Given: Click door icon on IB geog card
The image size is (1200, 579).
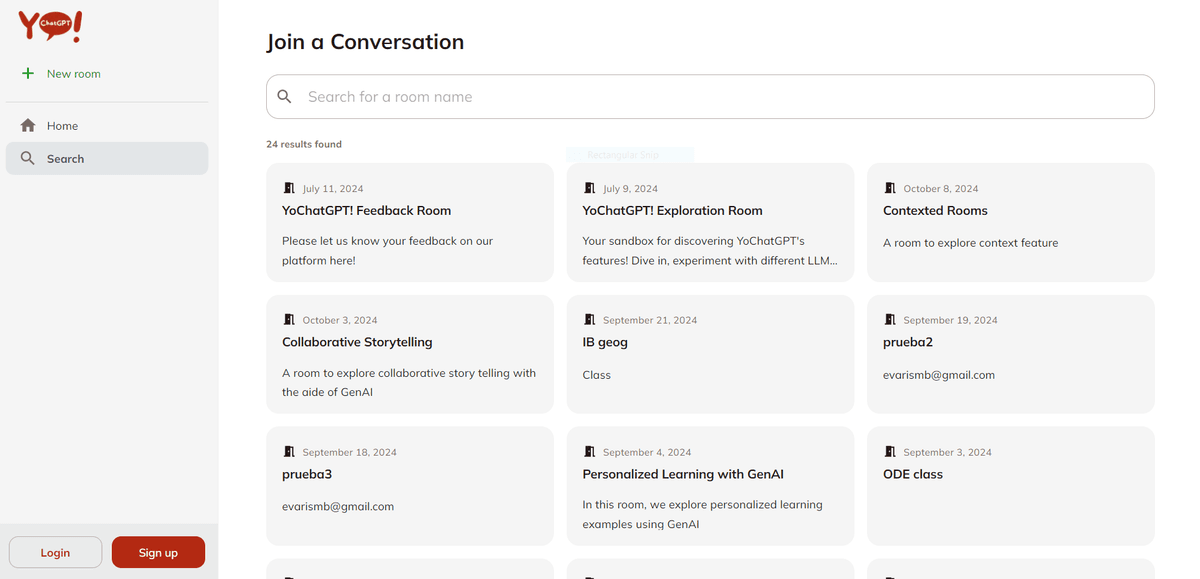Looking at the screenshot, I should (589, 320).
